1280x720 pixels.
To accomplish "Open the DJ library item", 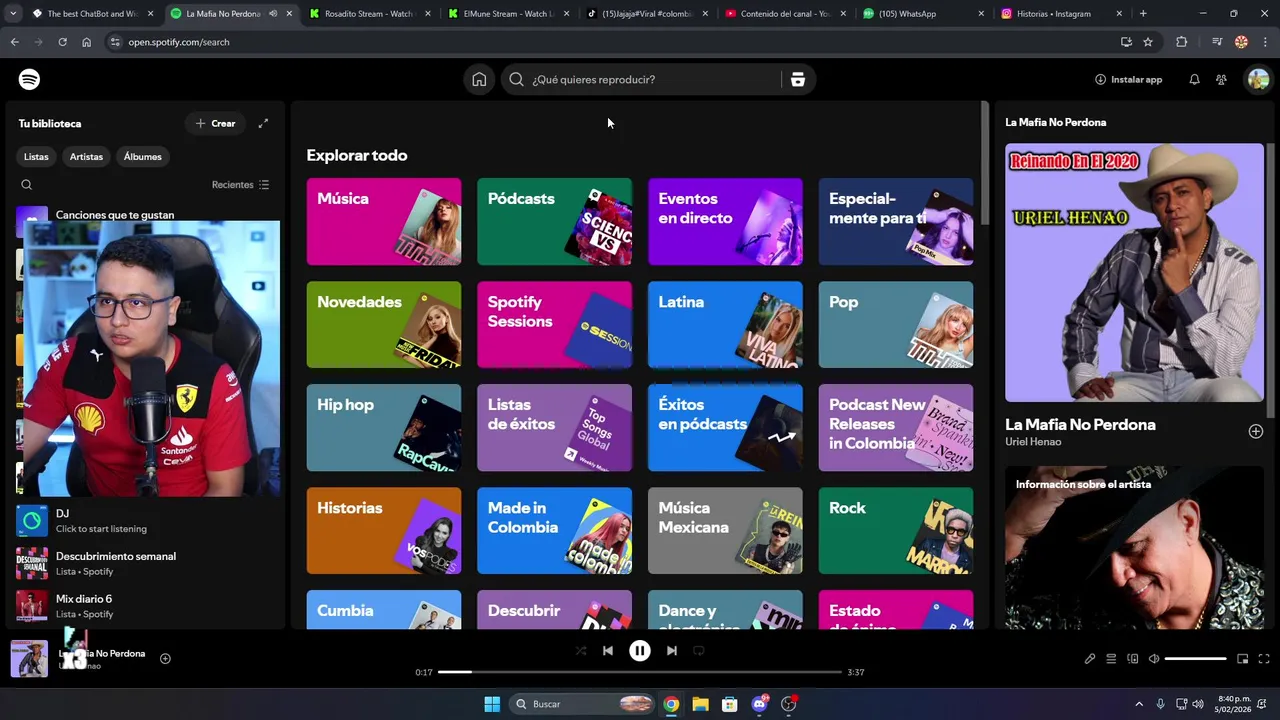I will tap(145, 520).
